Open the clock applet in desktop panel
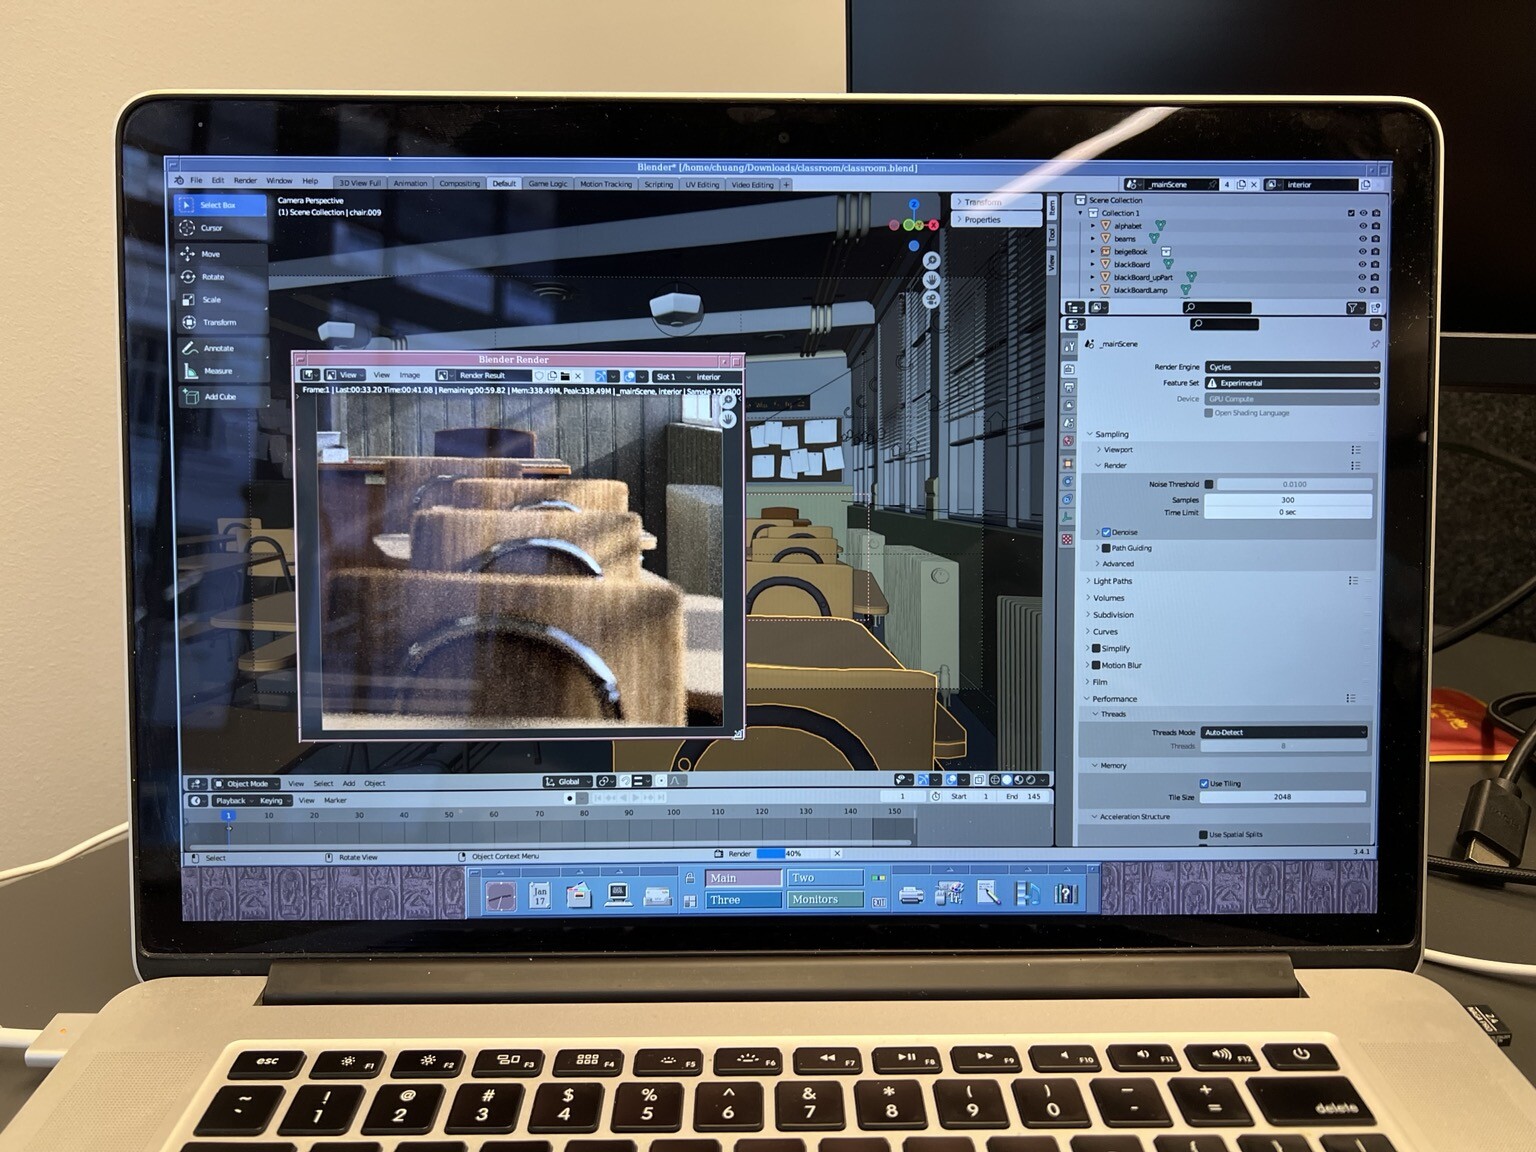 (501, 895)
